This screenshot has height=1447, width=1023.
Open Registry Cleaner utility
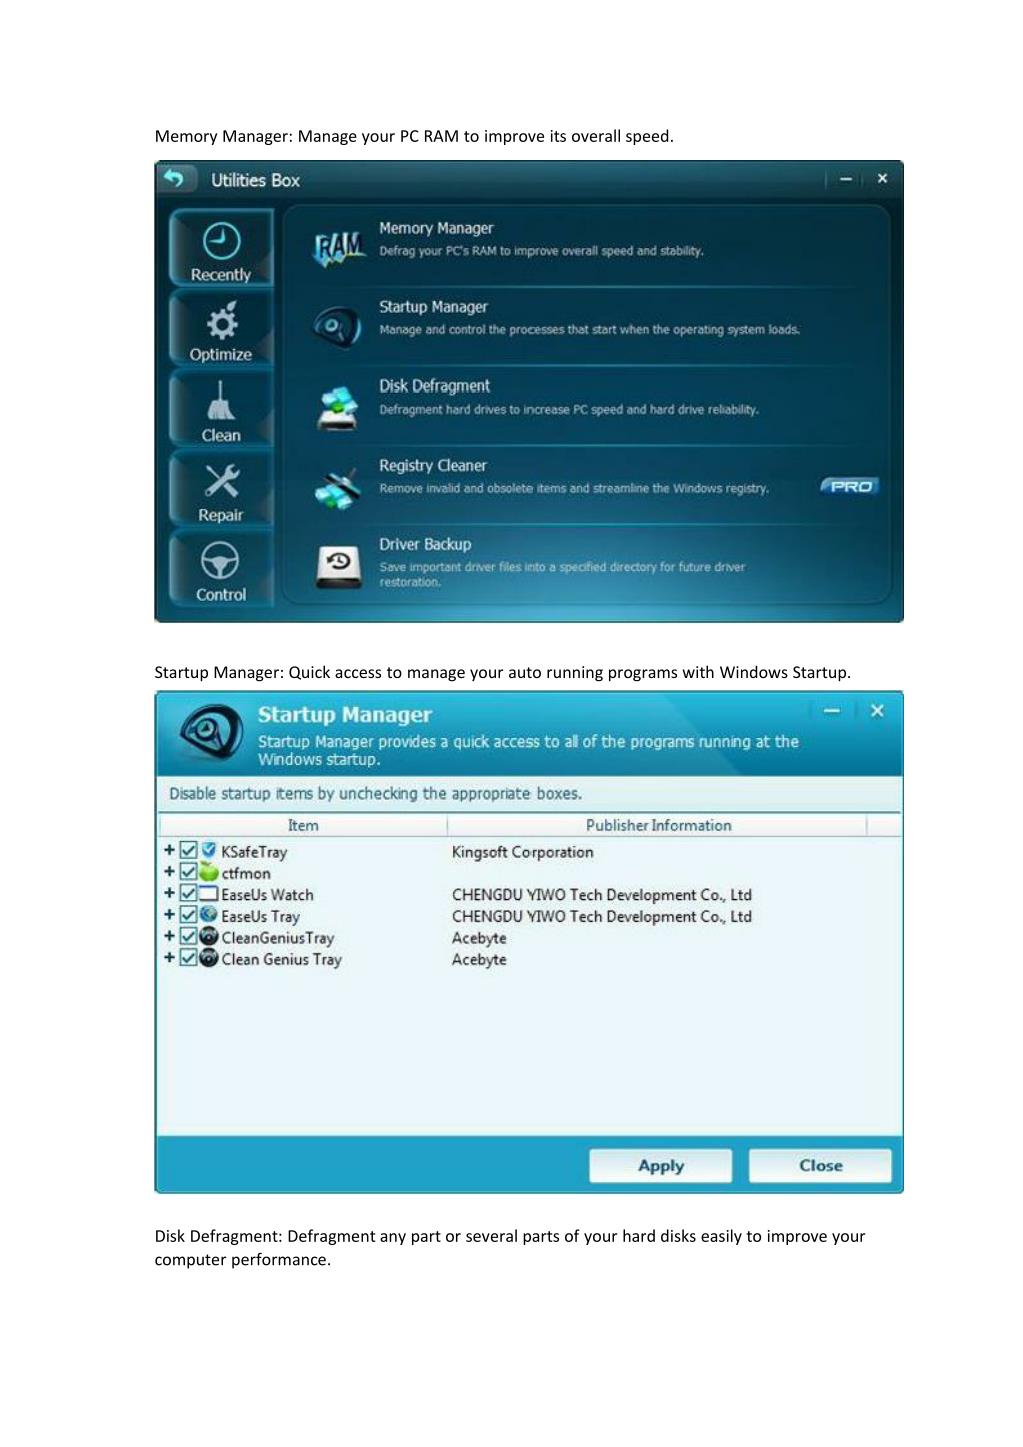click(x=586, y=486)
